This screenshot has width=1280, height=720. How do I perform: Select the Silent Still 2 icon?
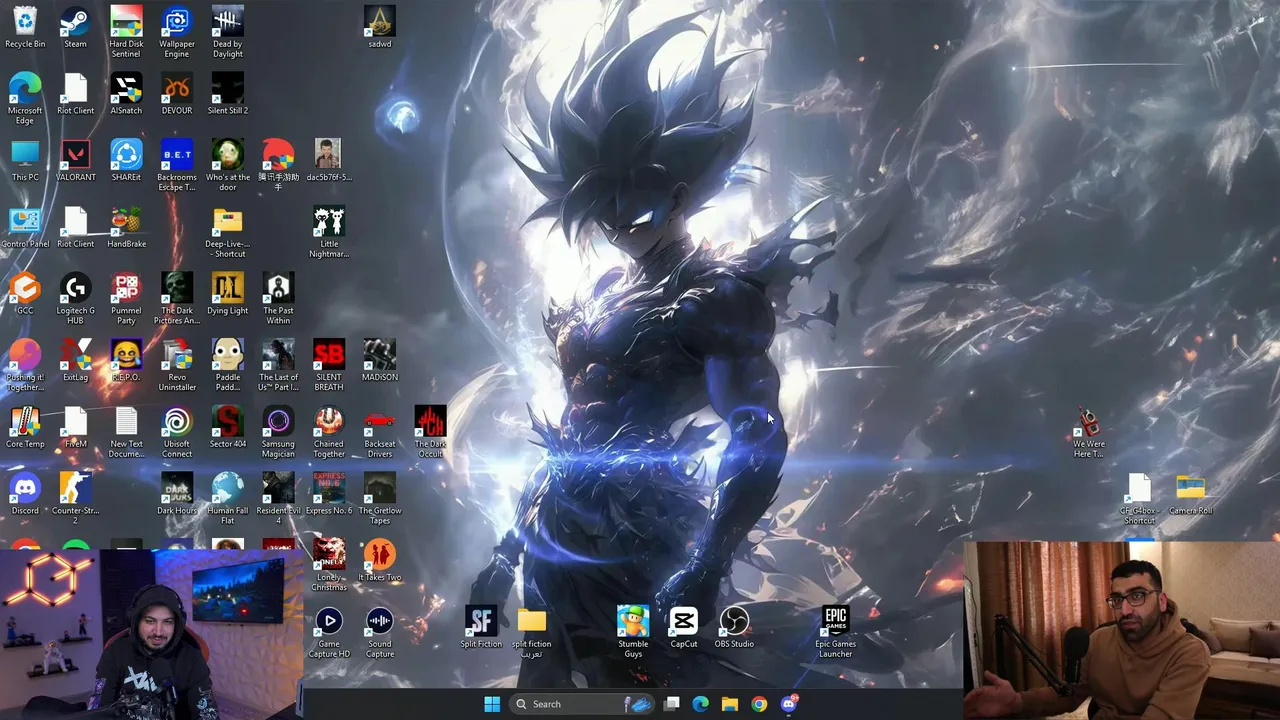[227, 95]
